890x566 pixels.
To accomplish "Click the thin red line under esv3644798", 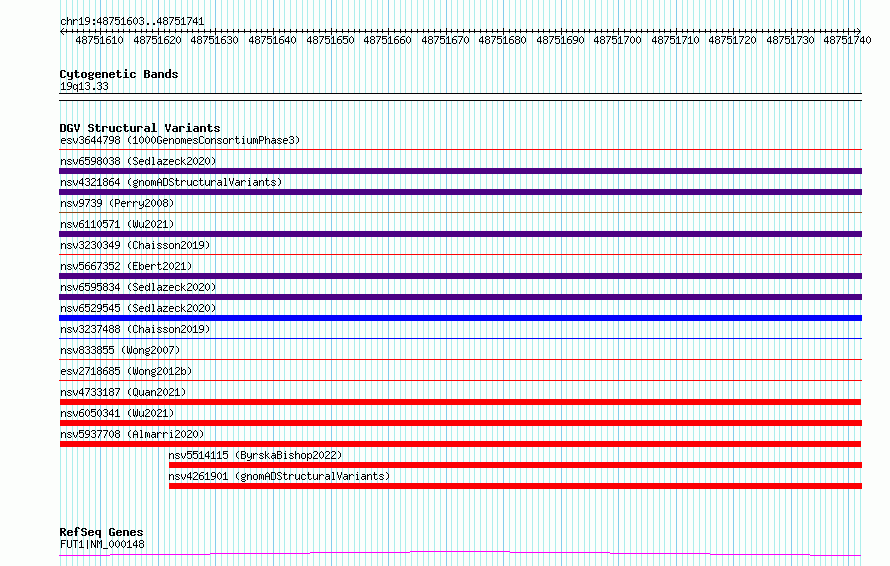I will [460, 150].
